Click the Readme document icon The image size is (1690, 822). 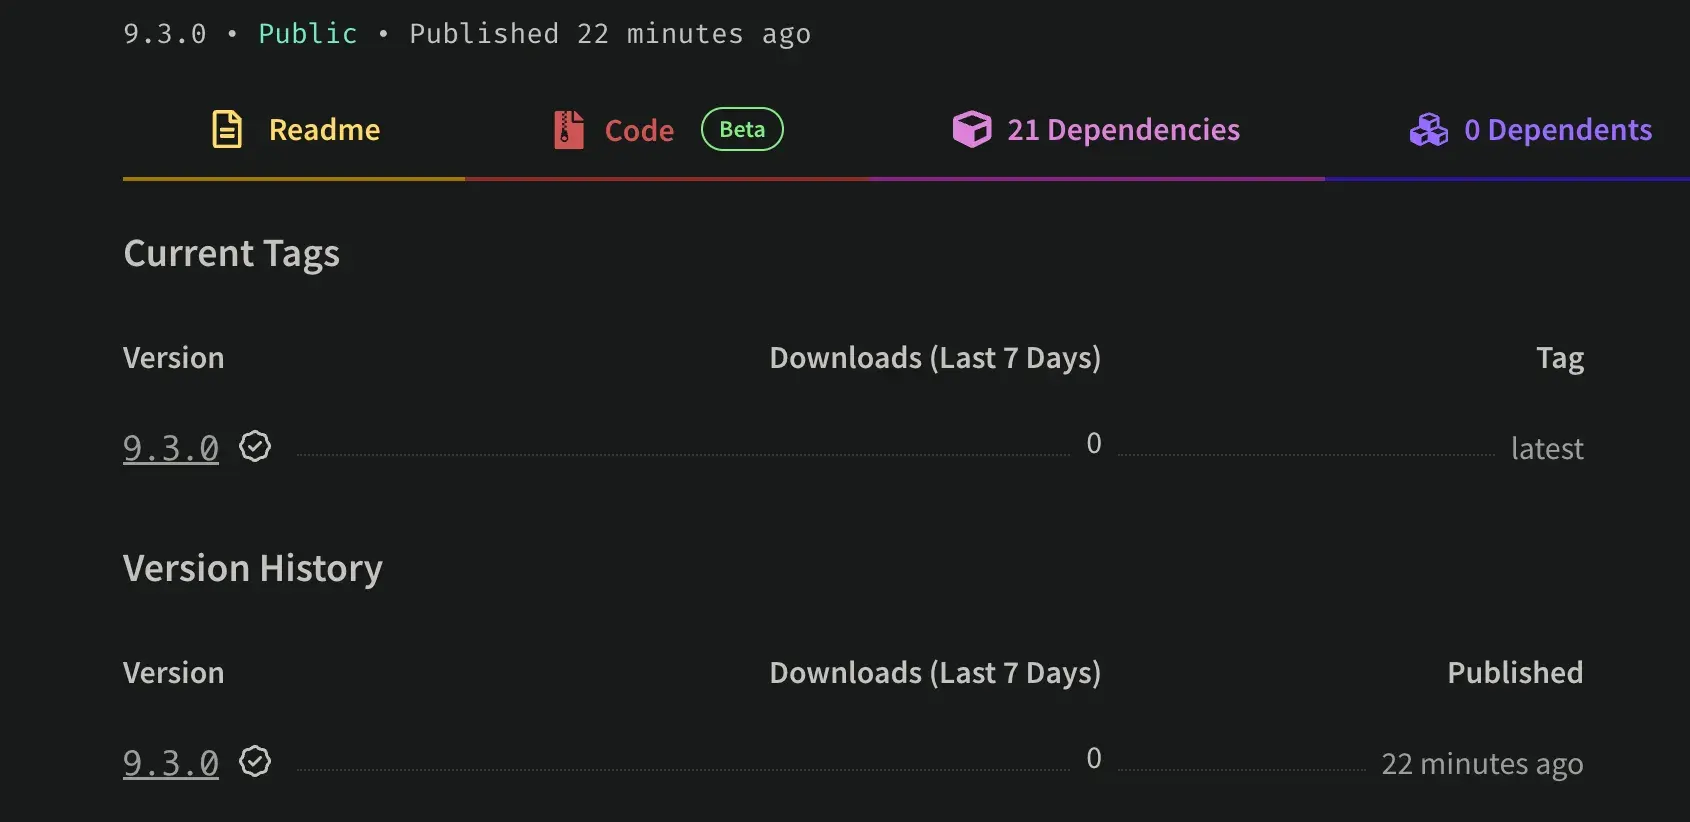(x=226, y=129)
